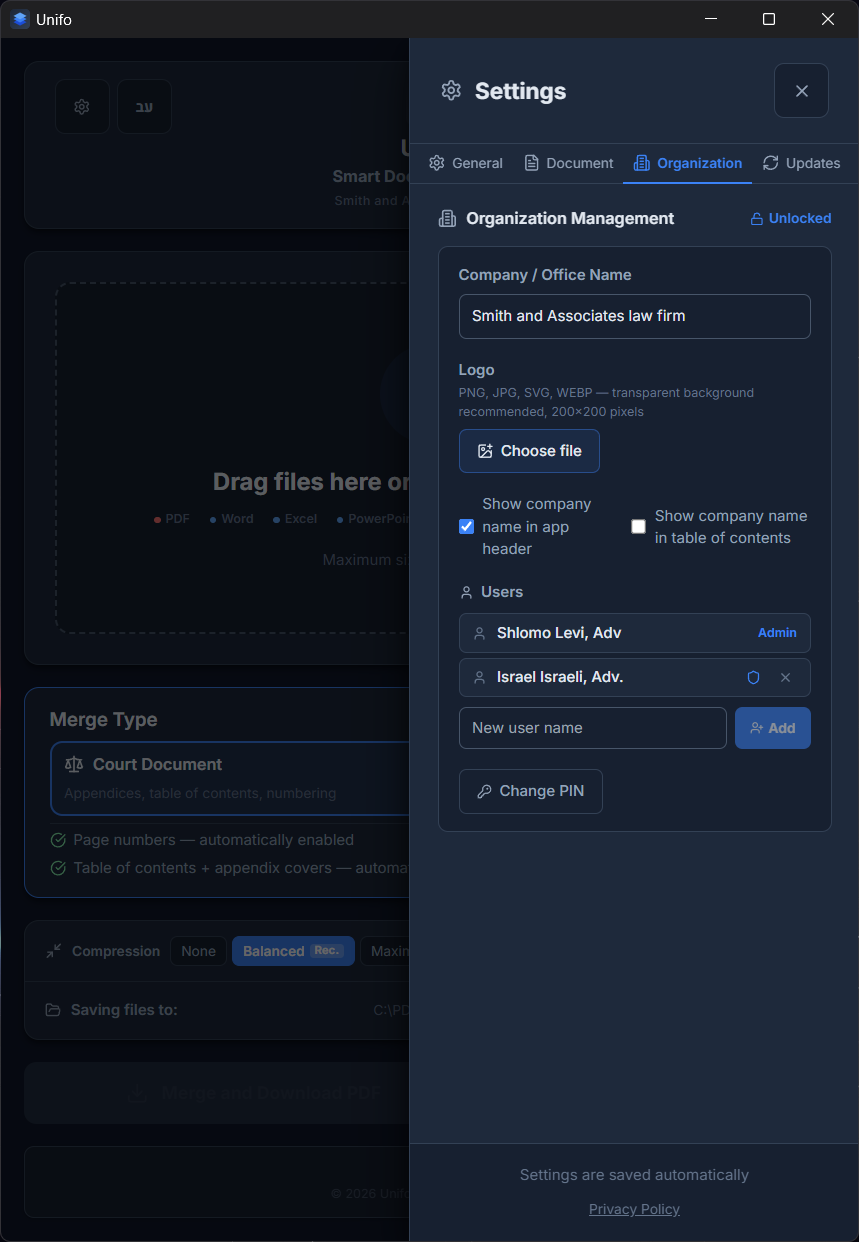Uncheck Show company name in app header
The width and height of the screenshot is (859, 1242).
tap(466, 526)
